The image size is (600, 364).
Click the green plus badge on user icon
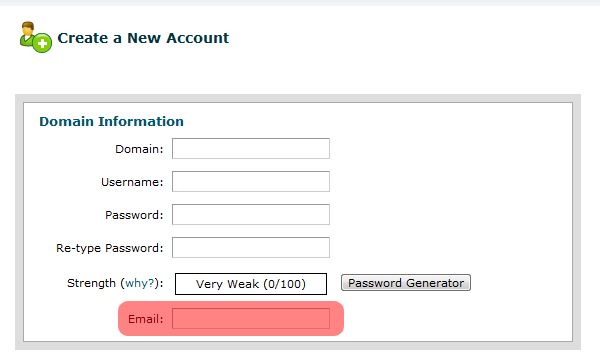[x=42, y=43]
